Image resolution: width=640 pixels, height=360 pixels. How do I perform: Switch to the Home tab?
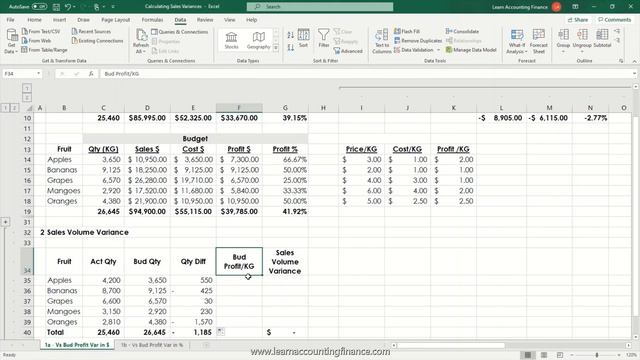coord(34,20)
